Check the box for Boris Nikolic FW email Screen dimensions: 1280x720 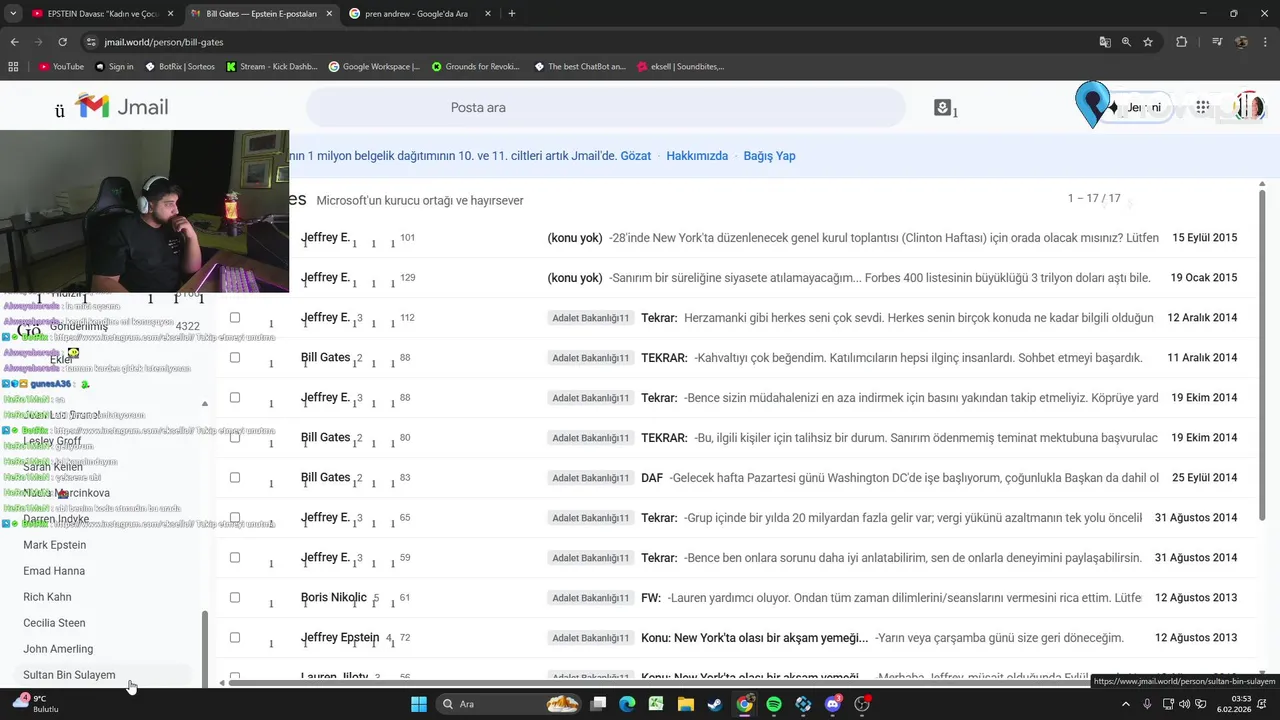235,598
